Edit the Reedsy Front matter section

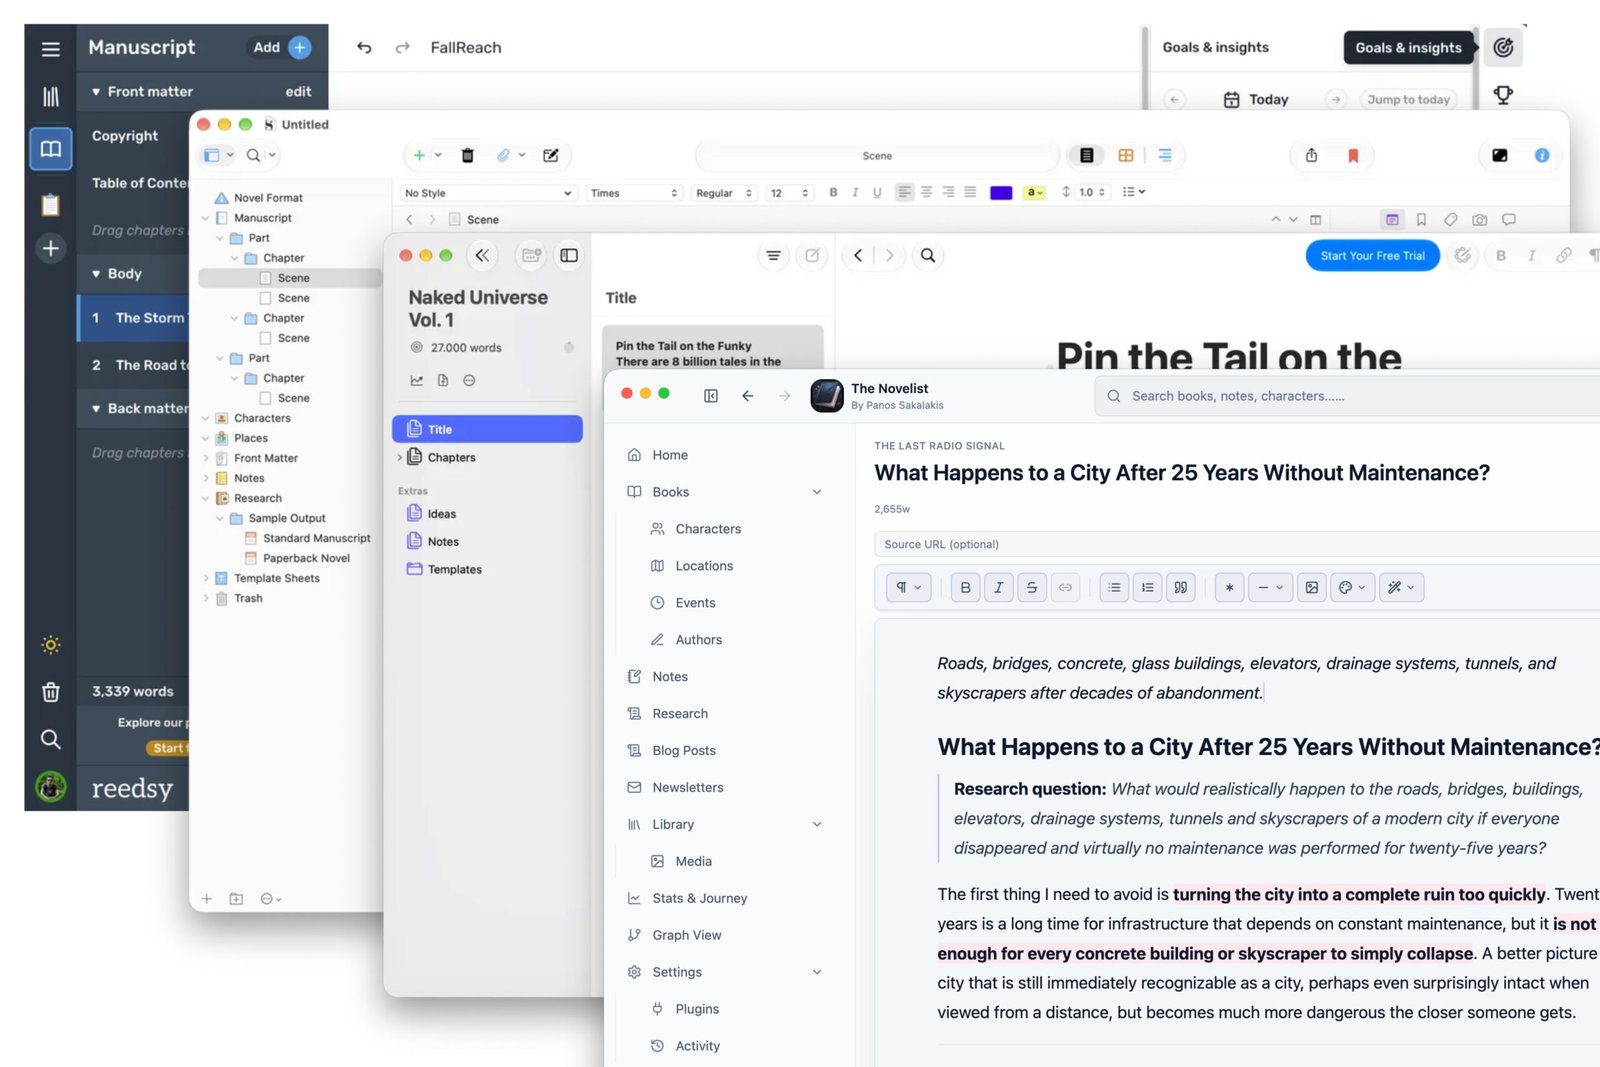point(298,91)
